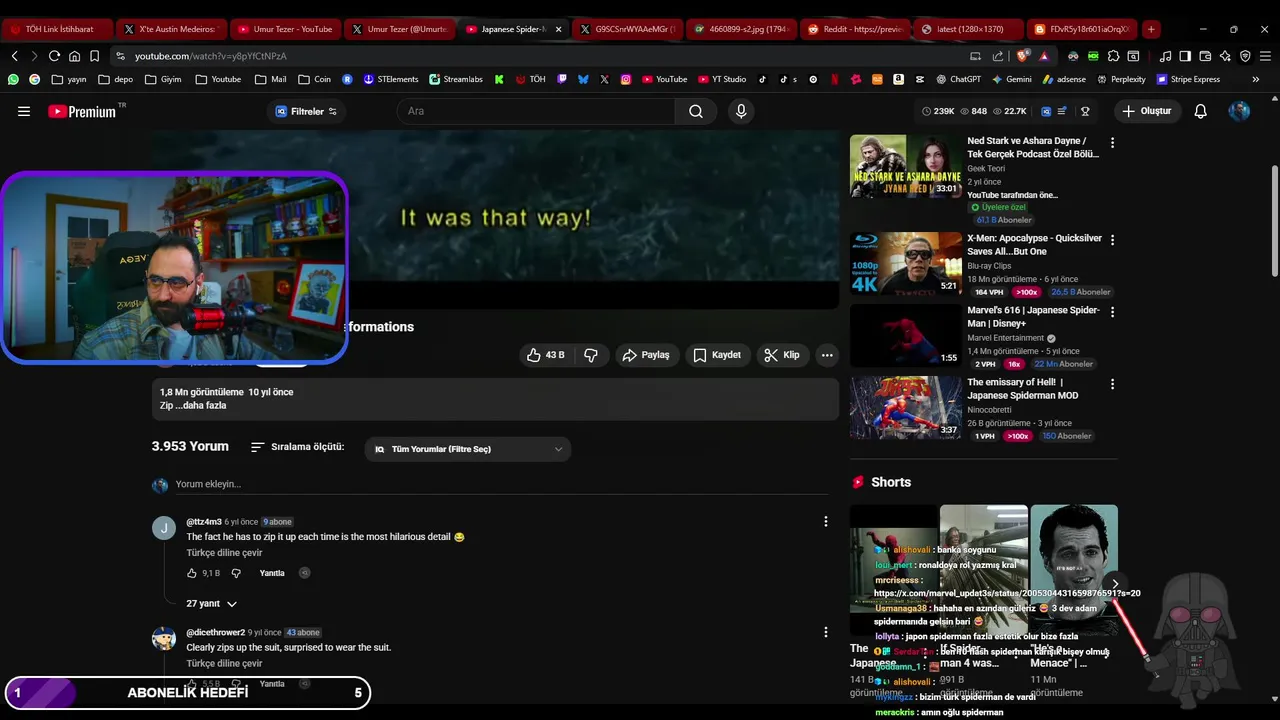Image resolution: width=1280 pixels, height=720 pixels.
Task: Toggle browser sidebar panel icon
Action: [1185, 56]
